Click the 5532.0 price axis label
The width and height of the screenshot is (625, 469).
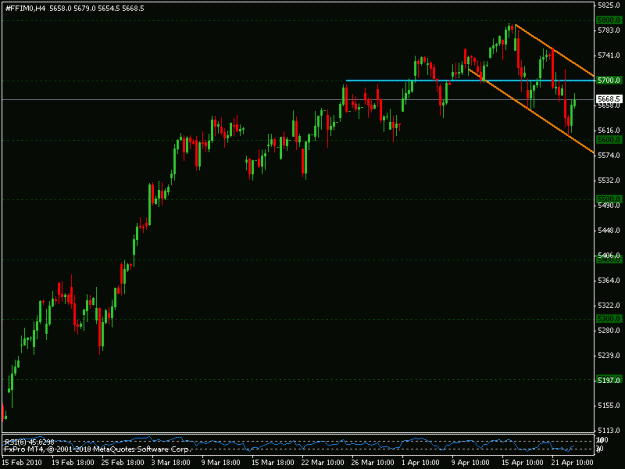(x=609, y=180)
